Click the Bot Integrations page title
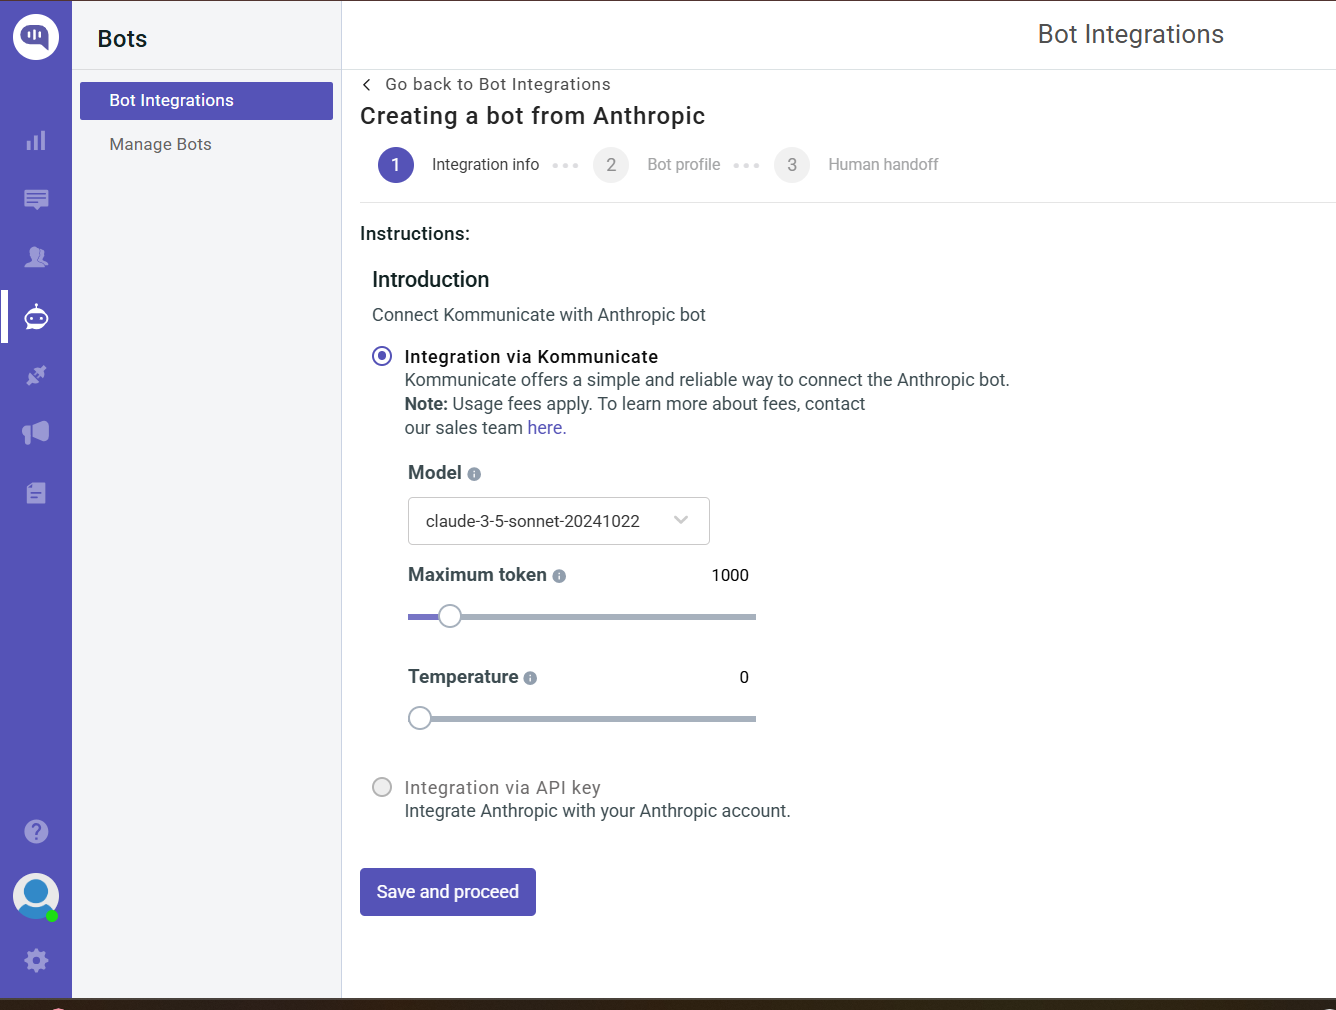 coord(1131,34)
